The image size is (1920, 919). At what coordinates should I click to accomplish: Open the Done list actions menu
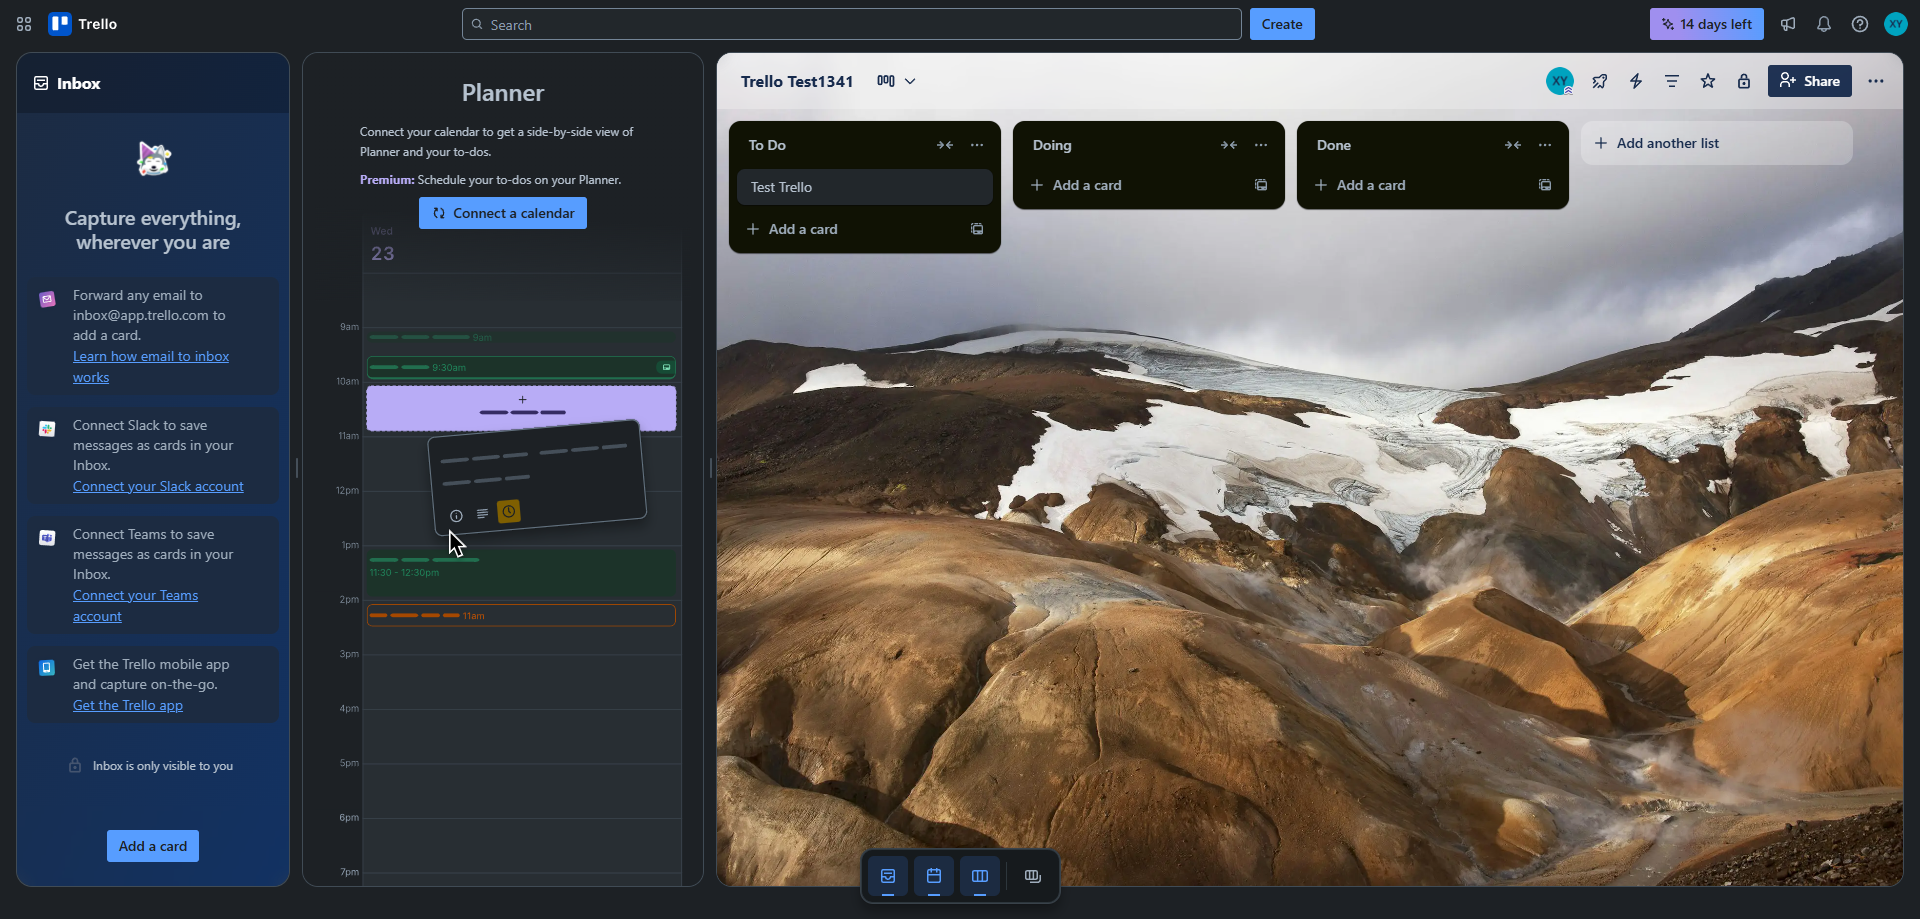[x=1545, y=145]
